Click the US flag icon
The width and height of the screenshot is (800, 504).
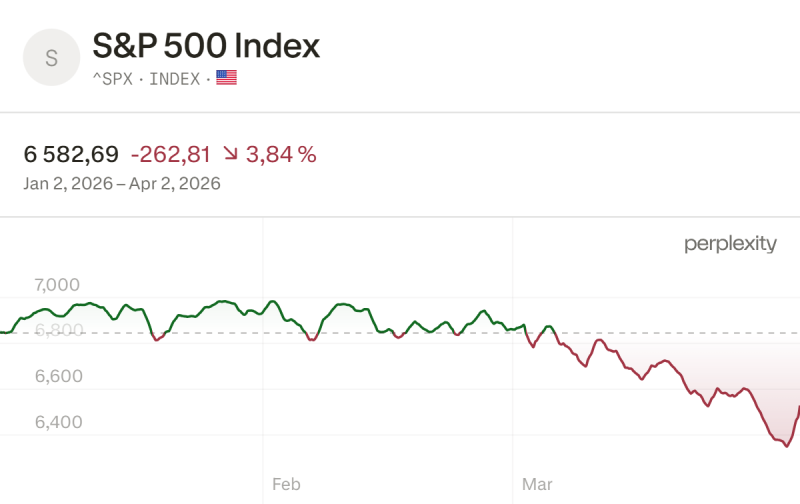pos(227,78)
